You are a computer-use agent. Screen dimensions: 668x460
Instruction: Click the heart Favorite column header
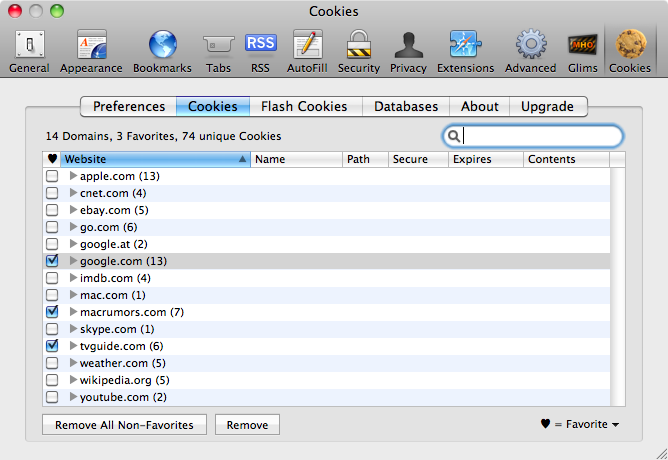point(52,159)
